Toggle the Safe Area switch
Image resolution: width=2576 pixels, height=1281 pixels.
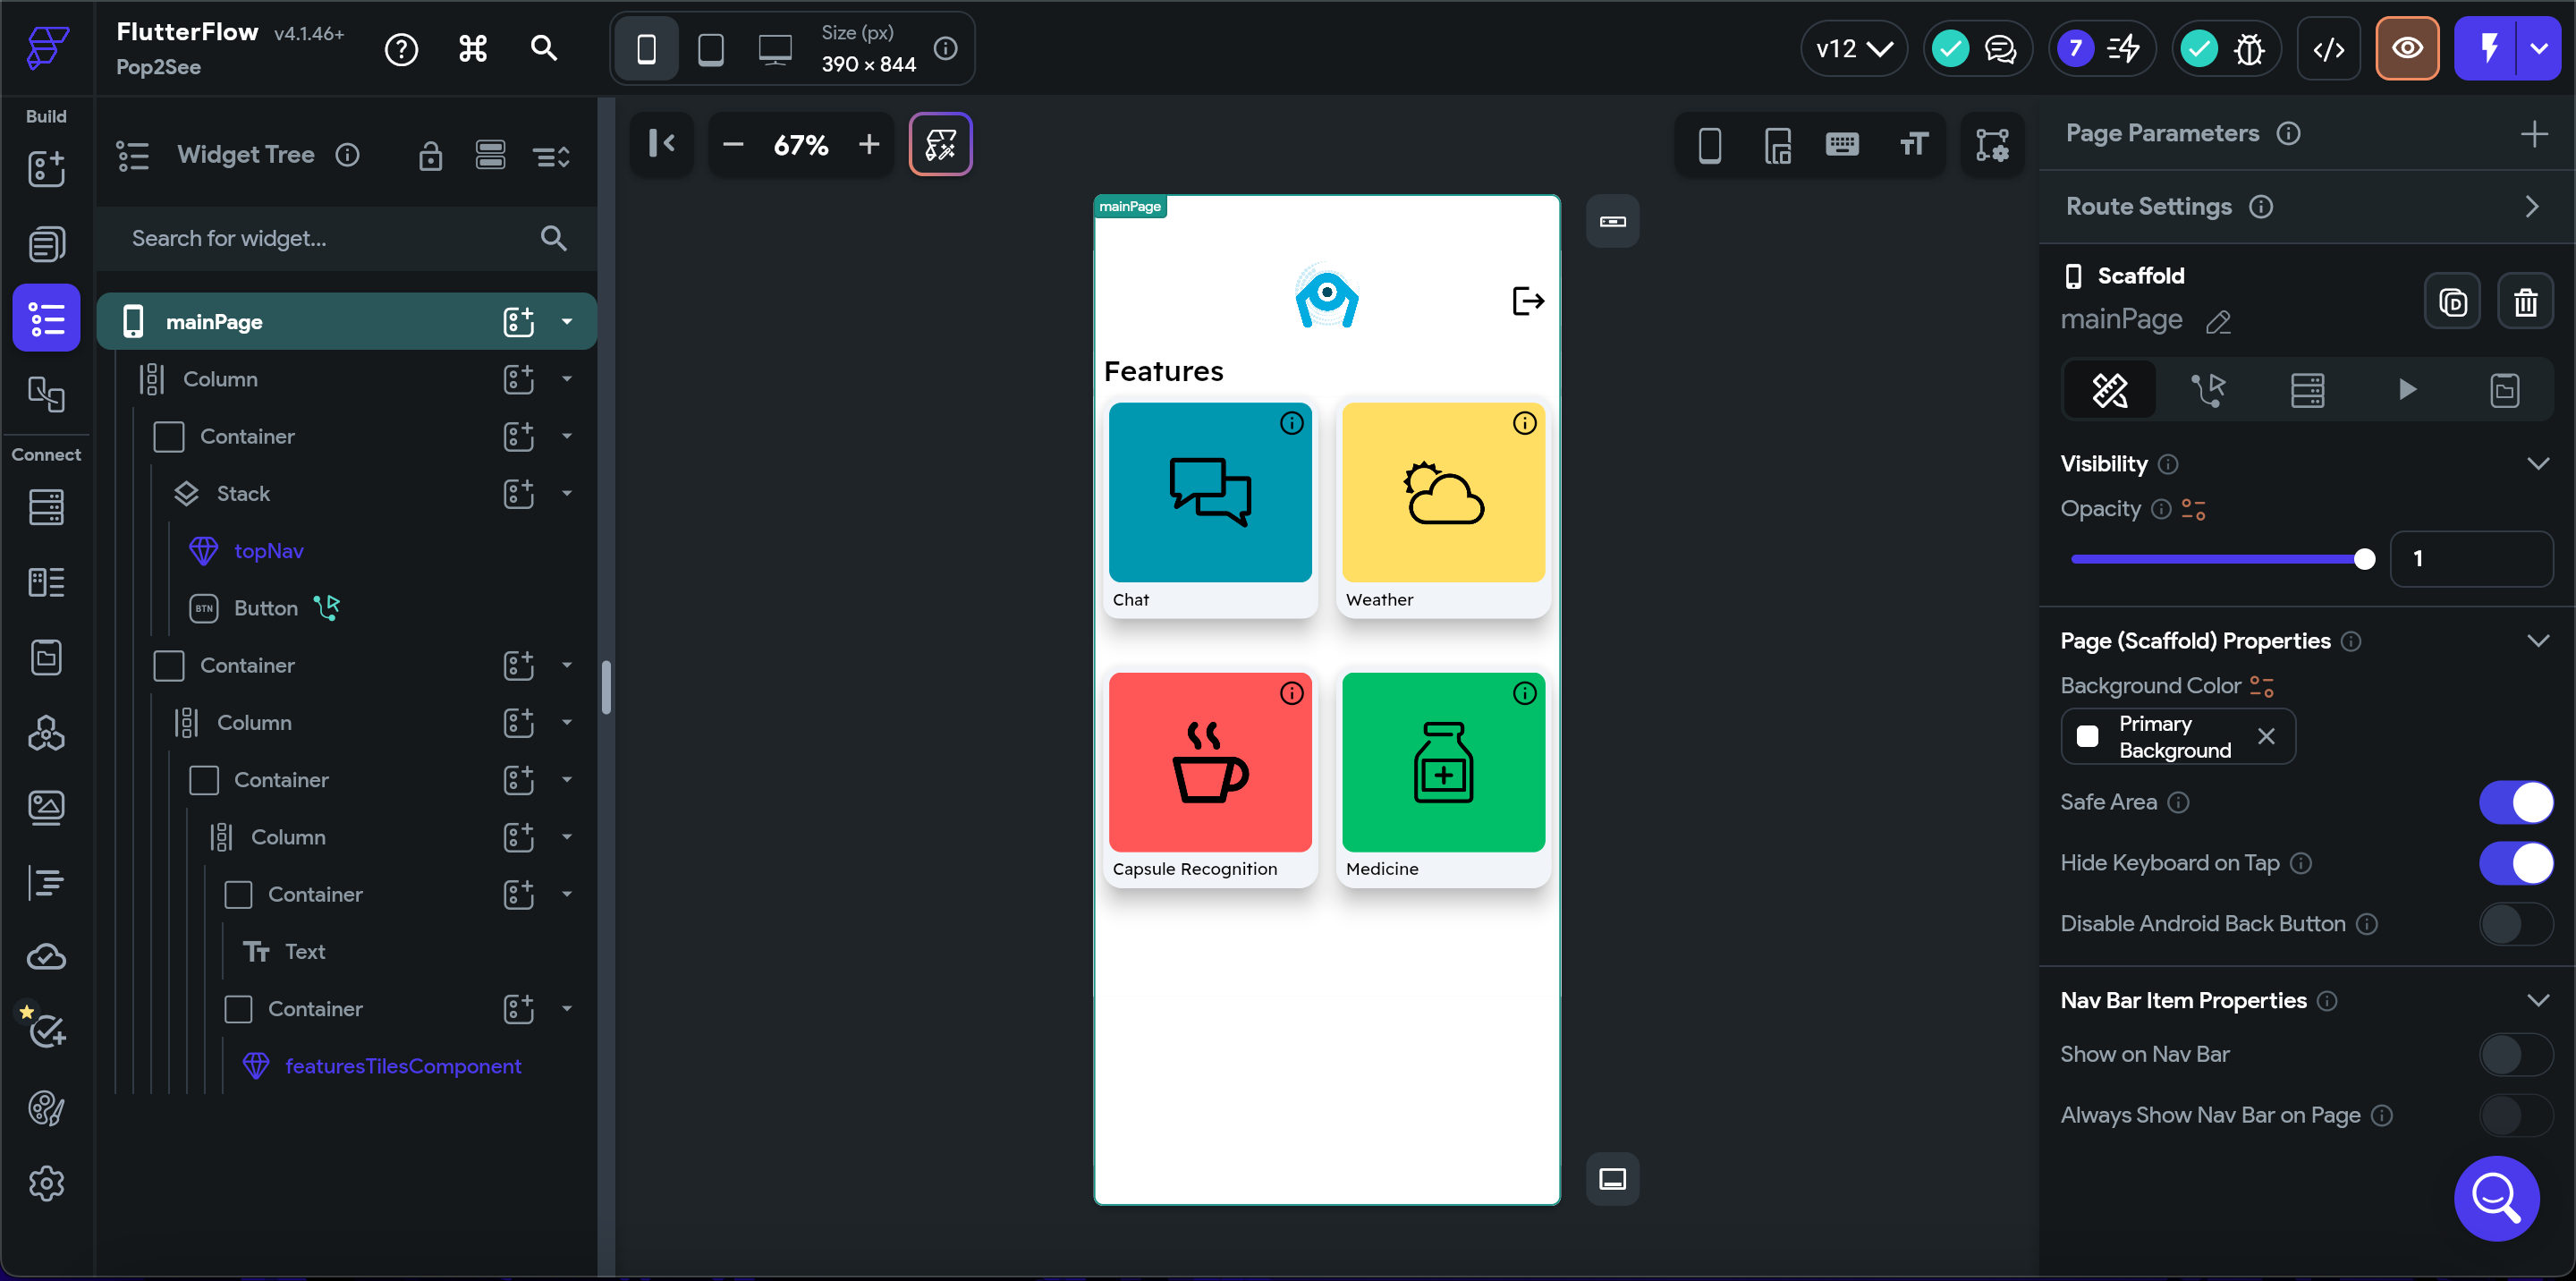(2515, 802)
